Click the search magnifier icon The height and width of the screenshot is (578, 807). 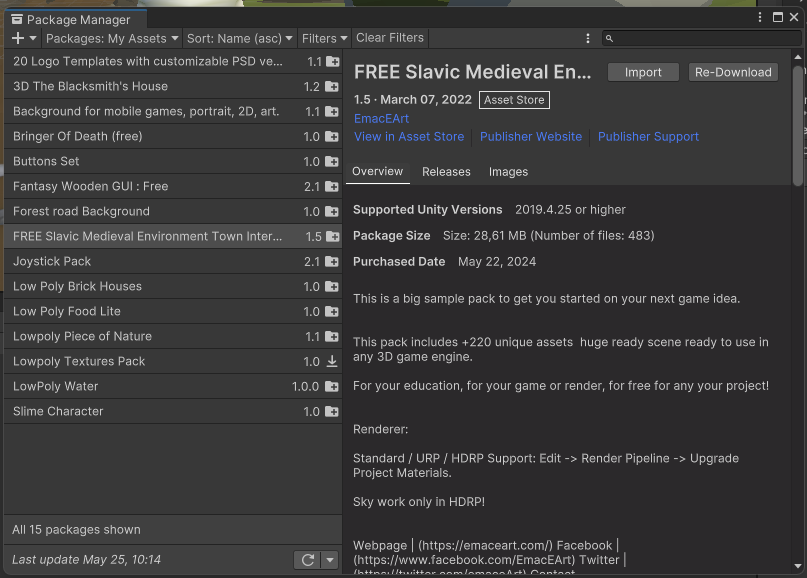(x=609, y=39)
